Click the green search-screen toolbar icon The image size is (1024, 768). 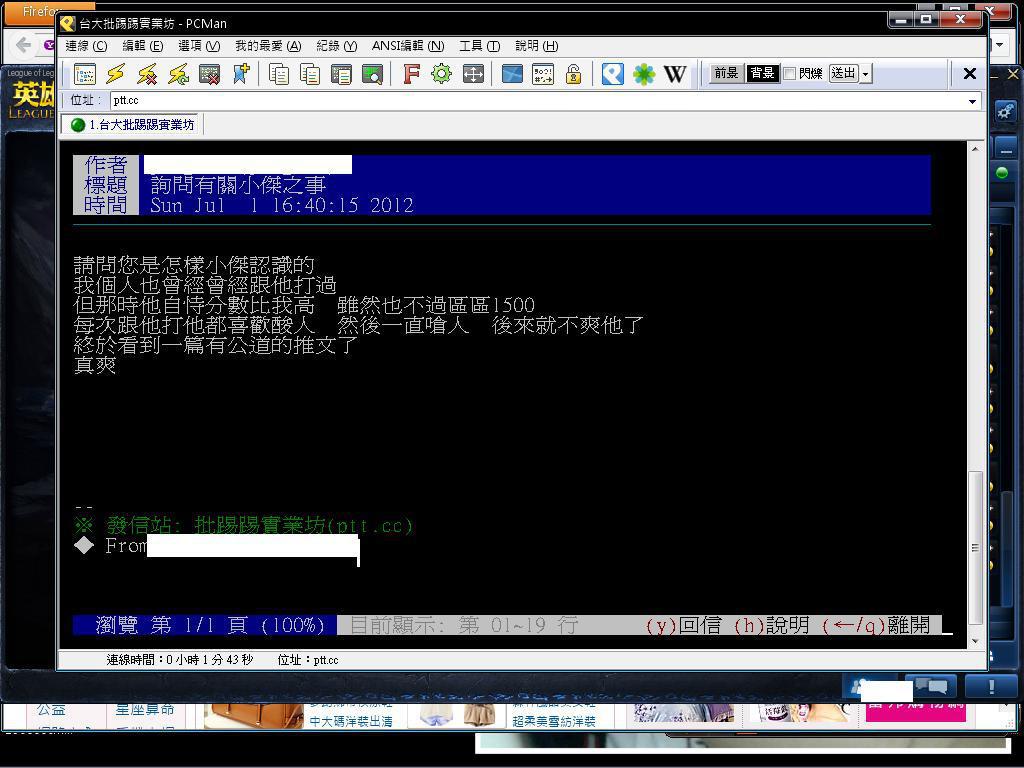coord(372,74)
